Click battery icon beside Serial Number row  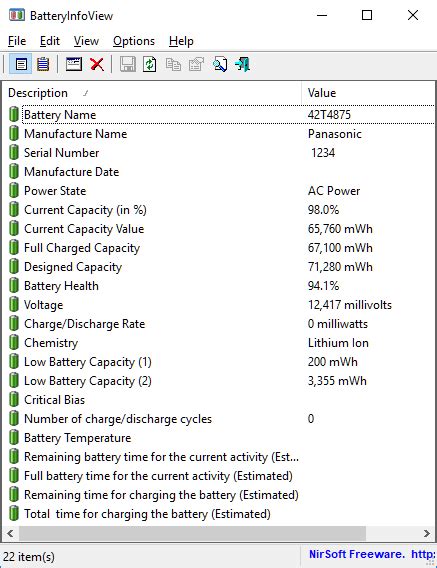coord(14,152)
